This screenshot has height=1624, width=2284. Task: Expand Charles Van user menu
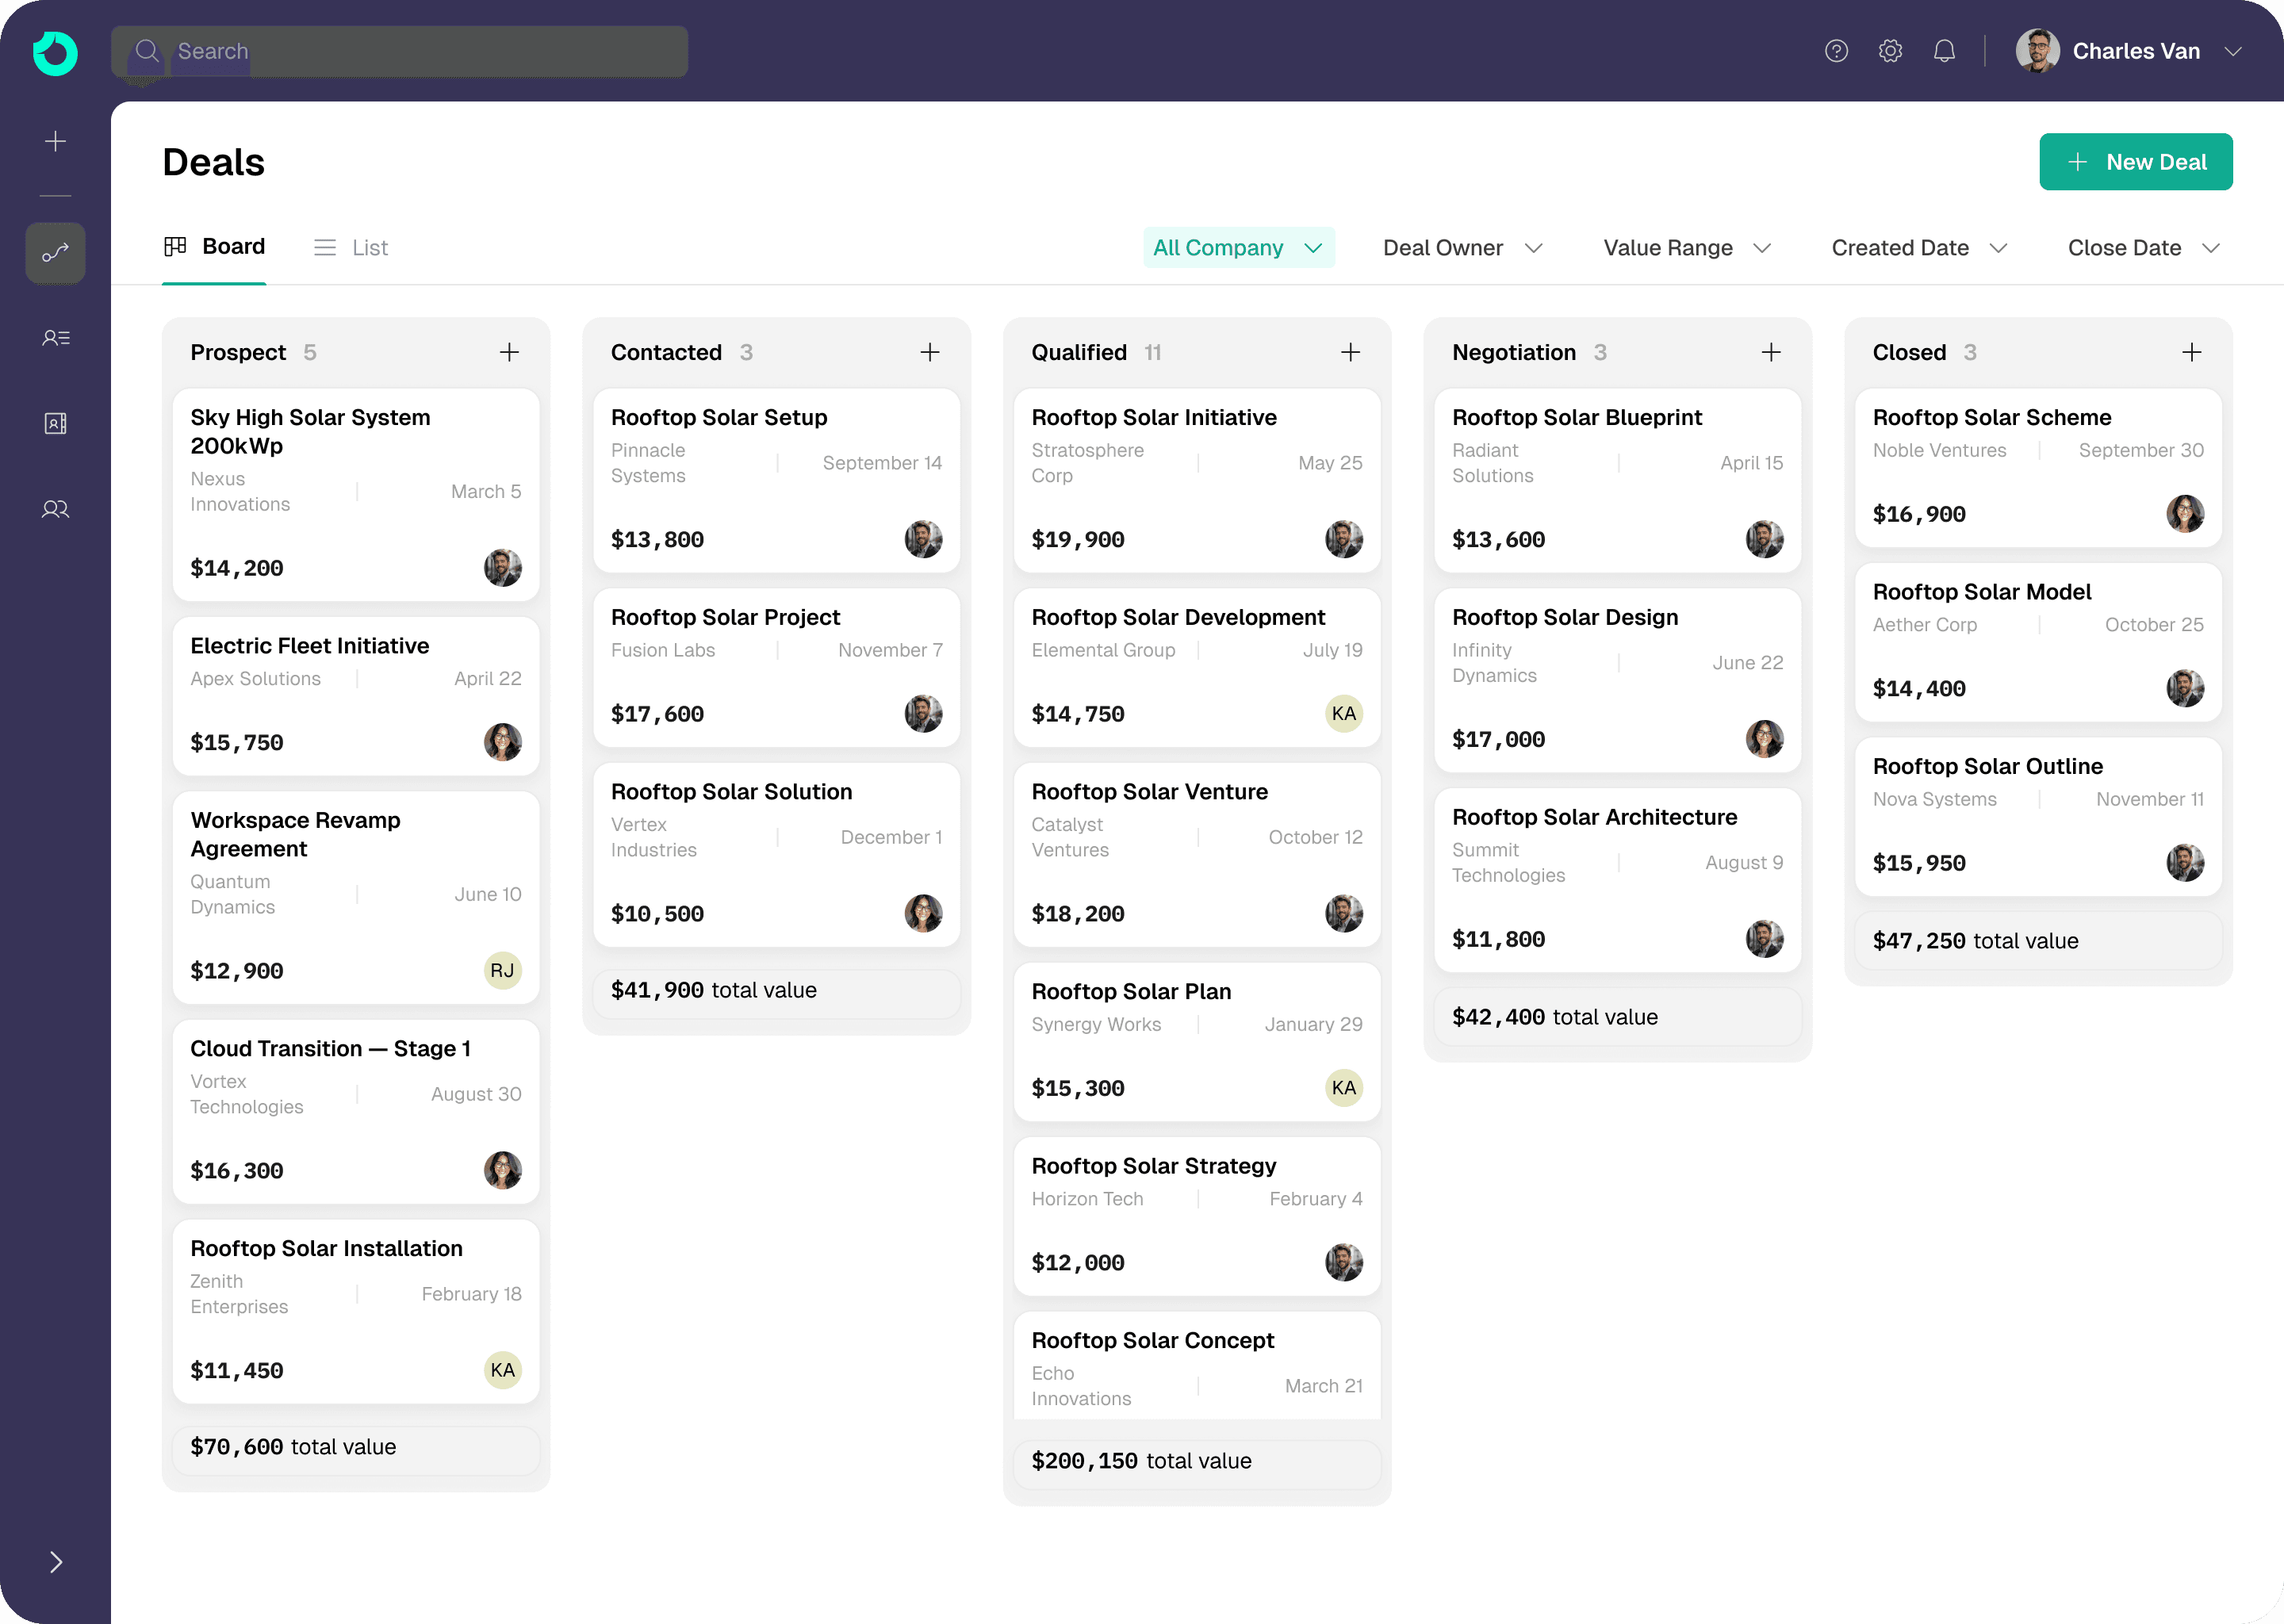pyautogui.click(x=2232, y=51)
